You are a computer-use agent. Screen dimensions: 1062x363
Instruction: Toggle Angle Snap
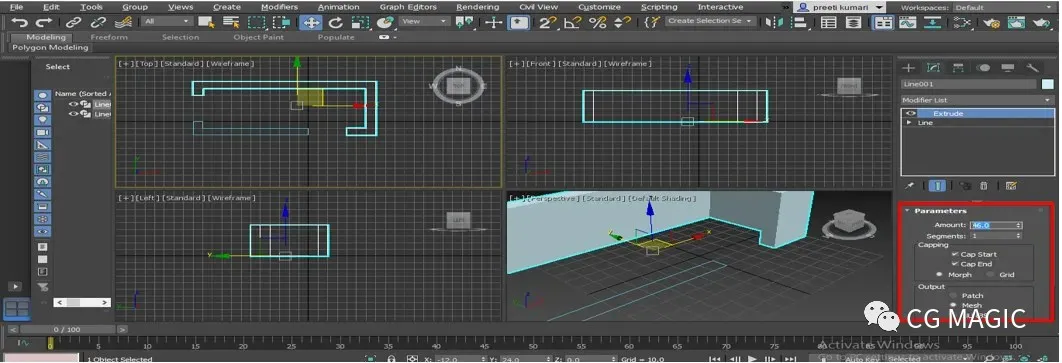(x=572, y=22)
